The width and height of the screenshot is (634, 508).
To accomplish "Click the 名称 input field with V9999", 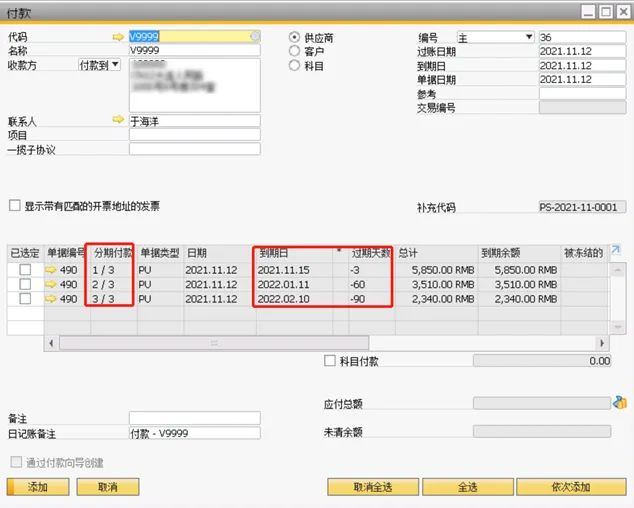I will coord(194,51).
